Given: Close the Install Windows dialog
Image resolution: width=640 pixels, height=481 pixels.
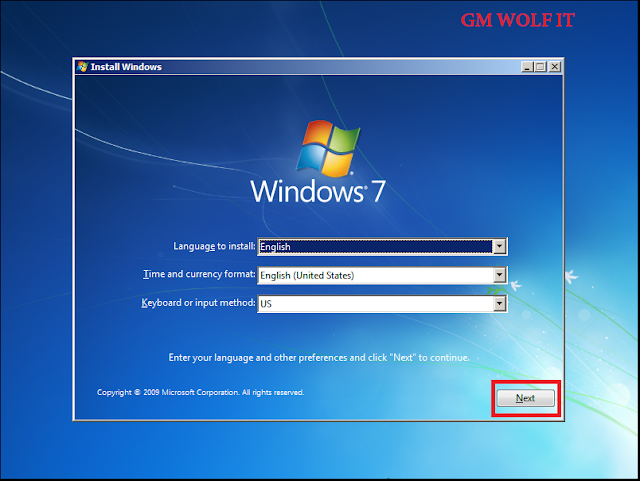Looking at the screenshot, I should [x=554, y=67].
